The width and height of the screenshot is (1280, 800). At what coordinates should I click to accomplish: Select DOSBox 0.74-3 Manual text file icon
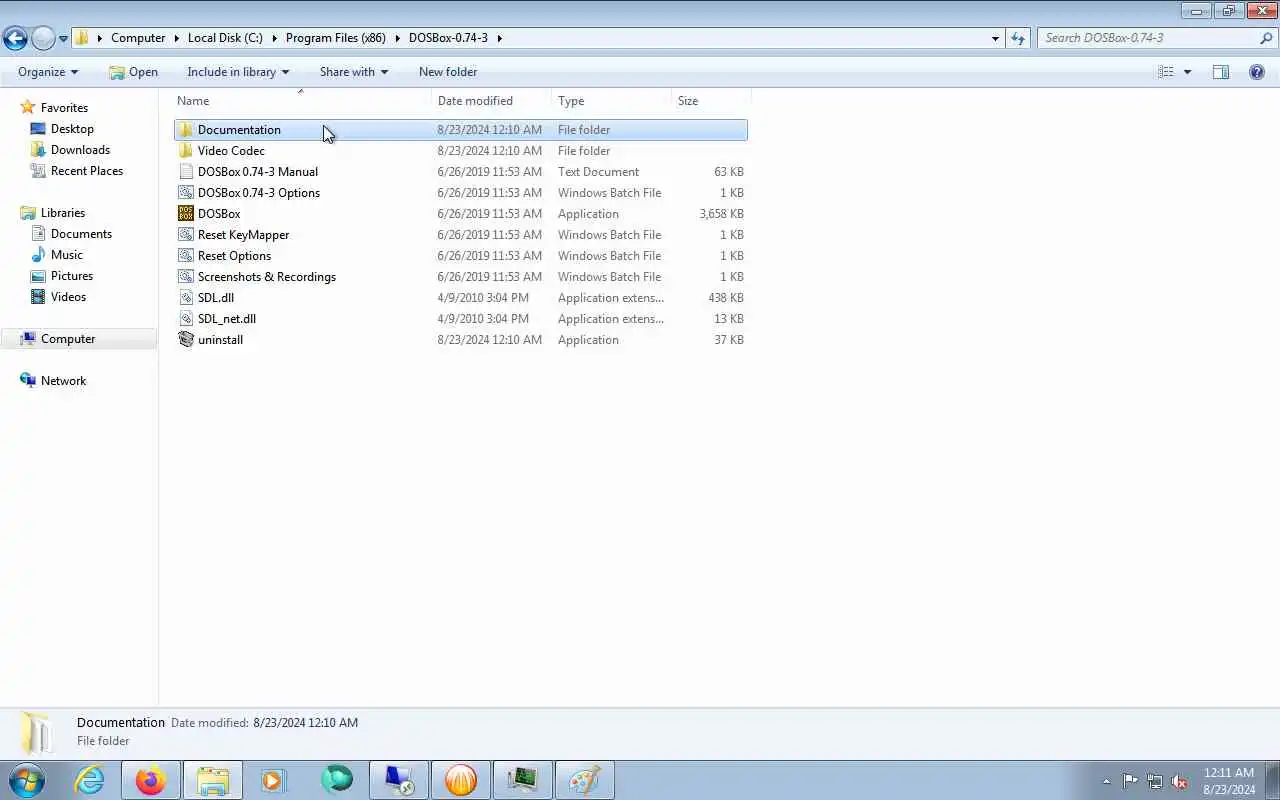186,172
